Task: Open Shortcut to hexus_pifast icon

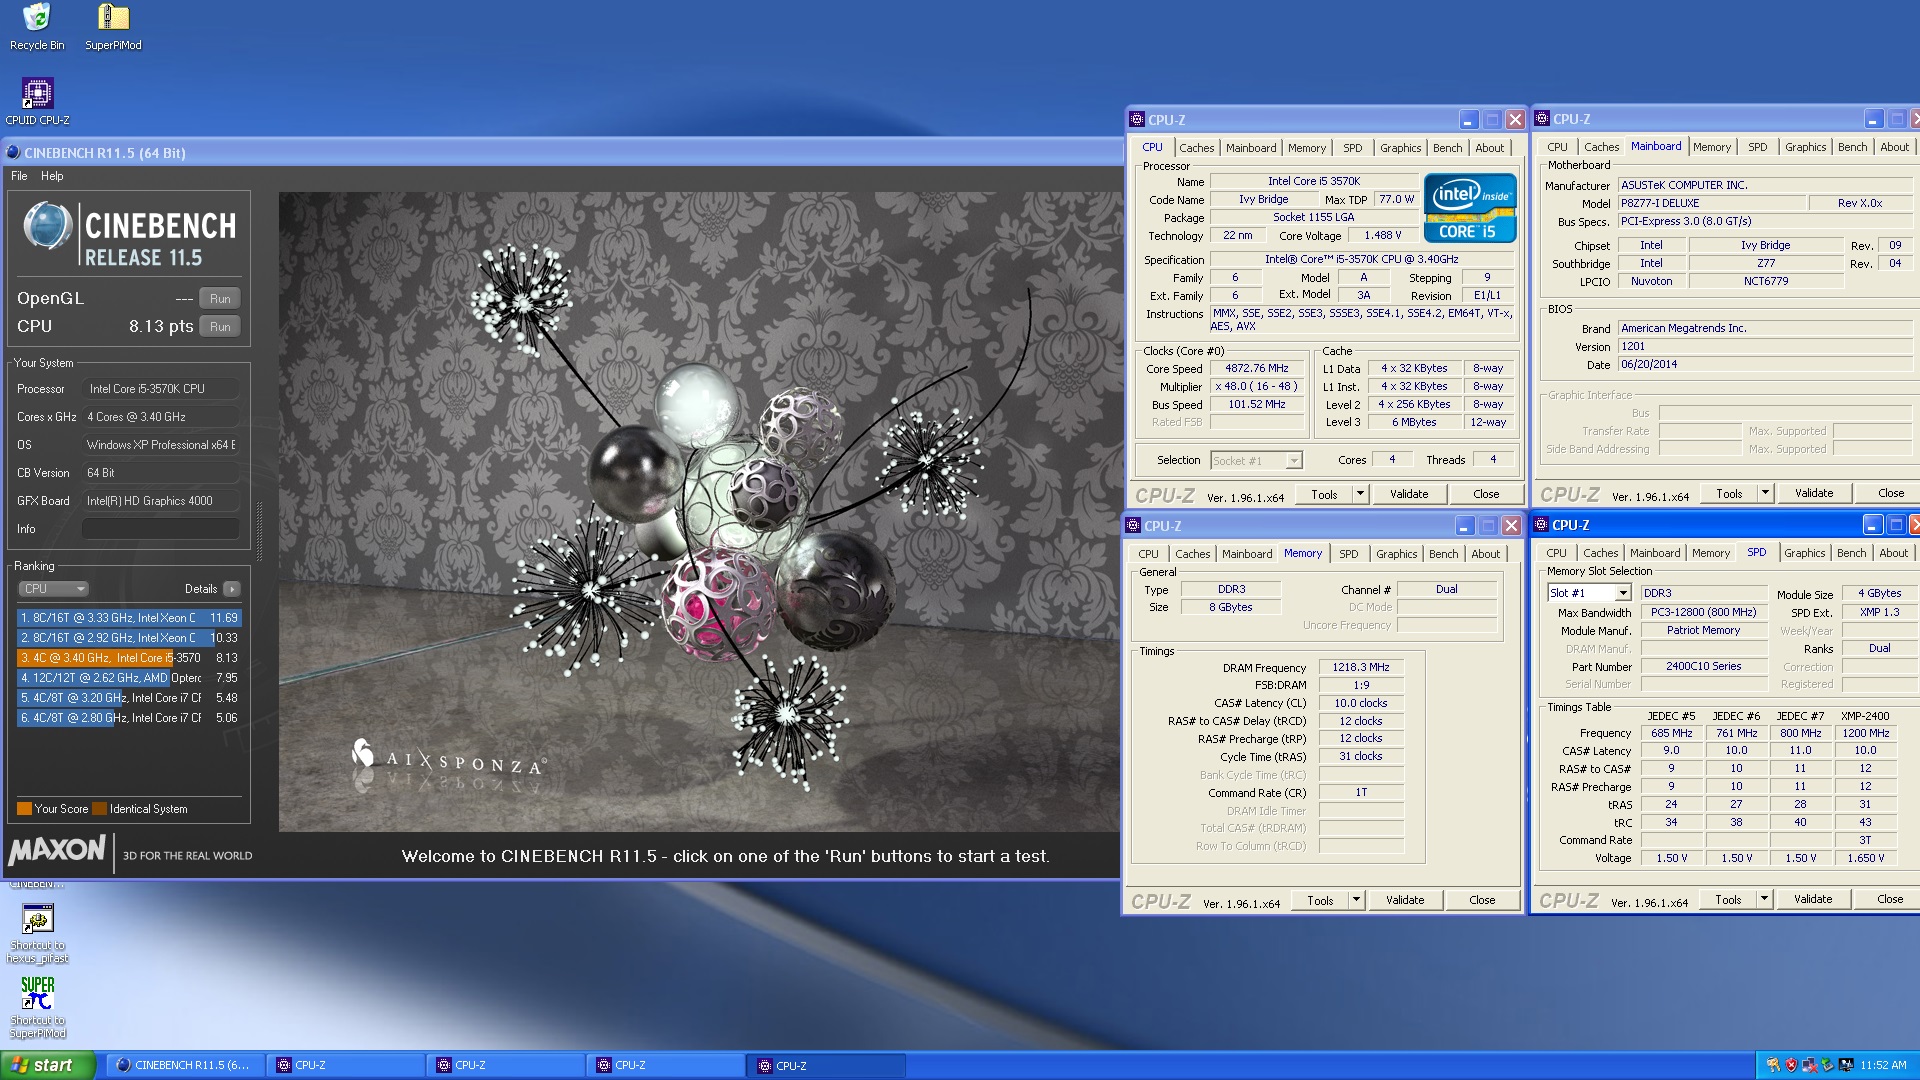Action: tap(37, 934)
